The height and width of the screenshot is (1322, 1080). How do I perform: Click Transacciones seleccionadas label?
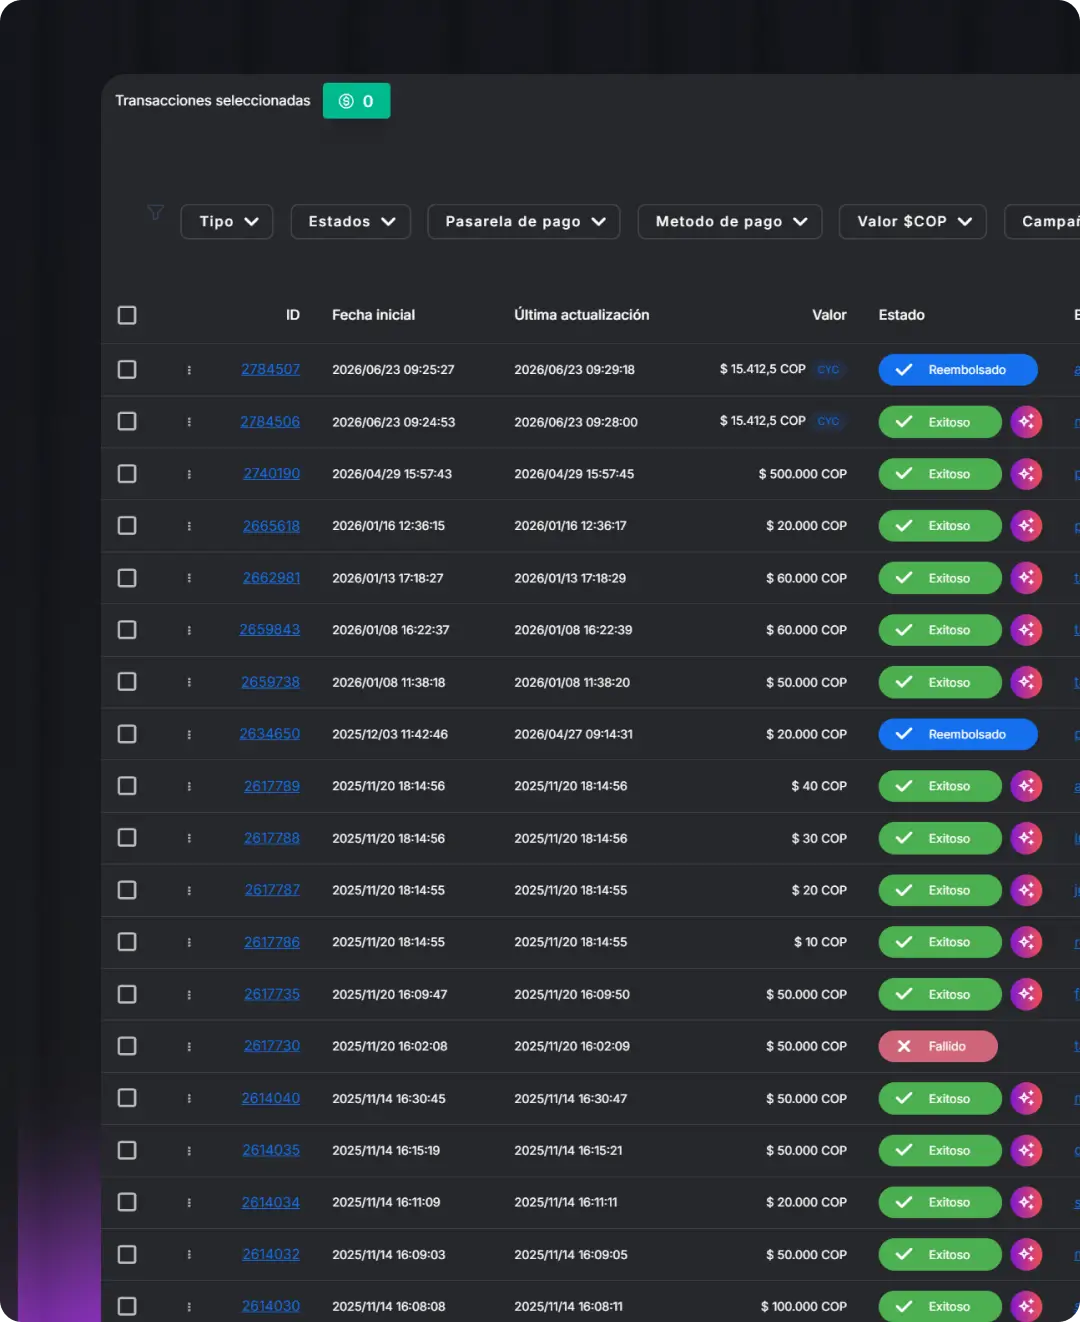pyautogui.click(x=213, y=101)
